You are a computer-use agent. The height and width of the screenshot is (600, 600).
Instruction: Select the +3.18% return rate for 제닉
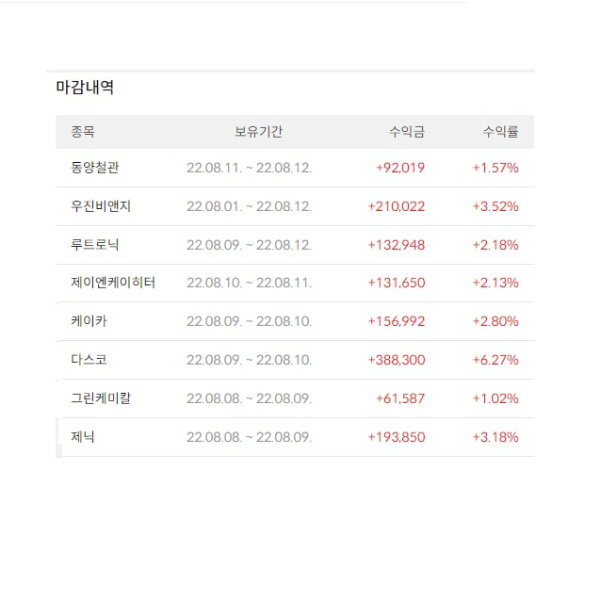(495, 437)
